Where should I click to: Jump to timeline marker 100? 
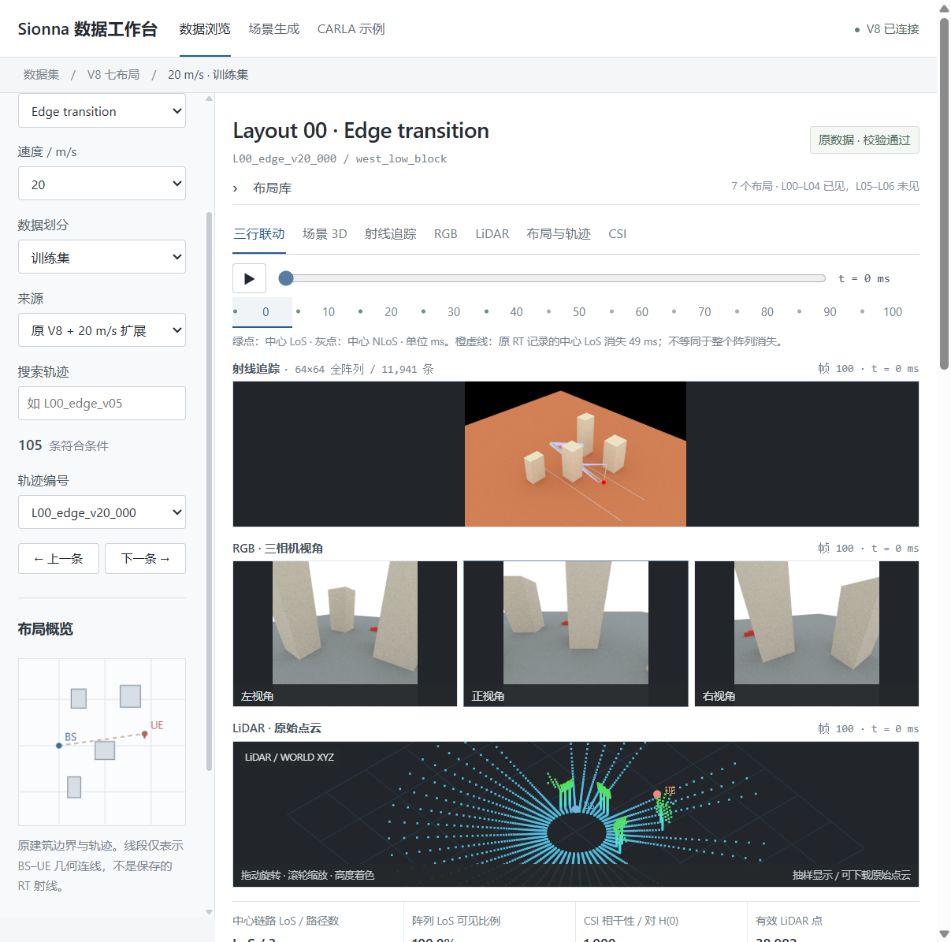[892, 312]
